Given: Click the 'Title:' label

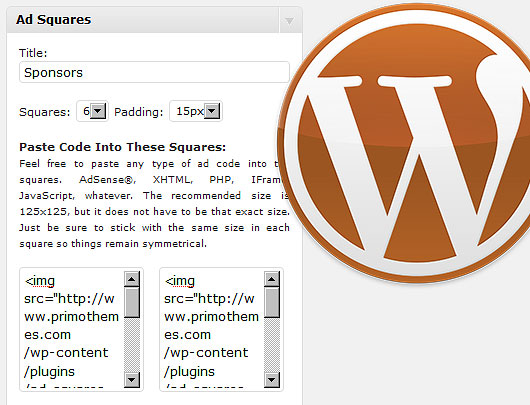Looking at the screenshot, I should [33, 53].
